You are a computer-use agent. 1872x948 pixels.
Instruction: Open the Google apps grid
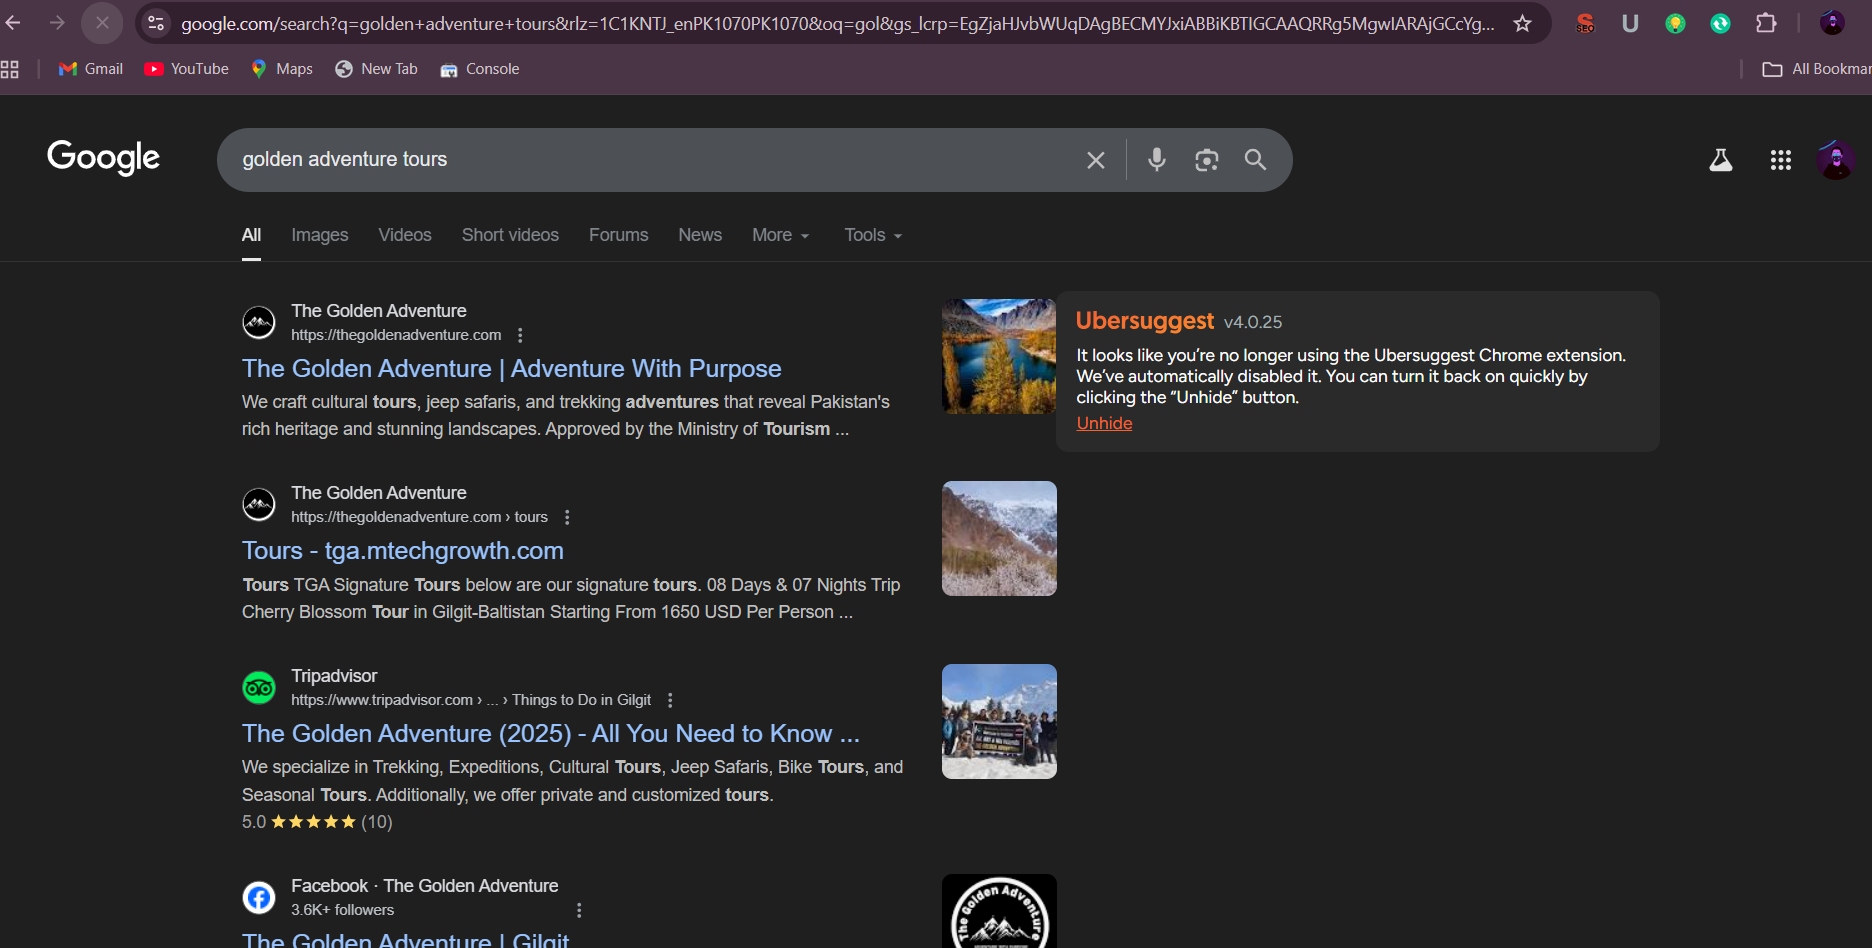pos(1781,160)
